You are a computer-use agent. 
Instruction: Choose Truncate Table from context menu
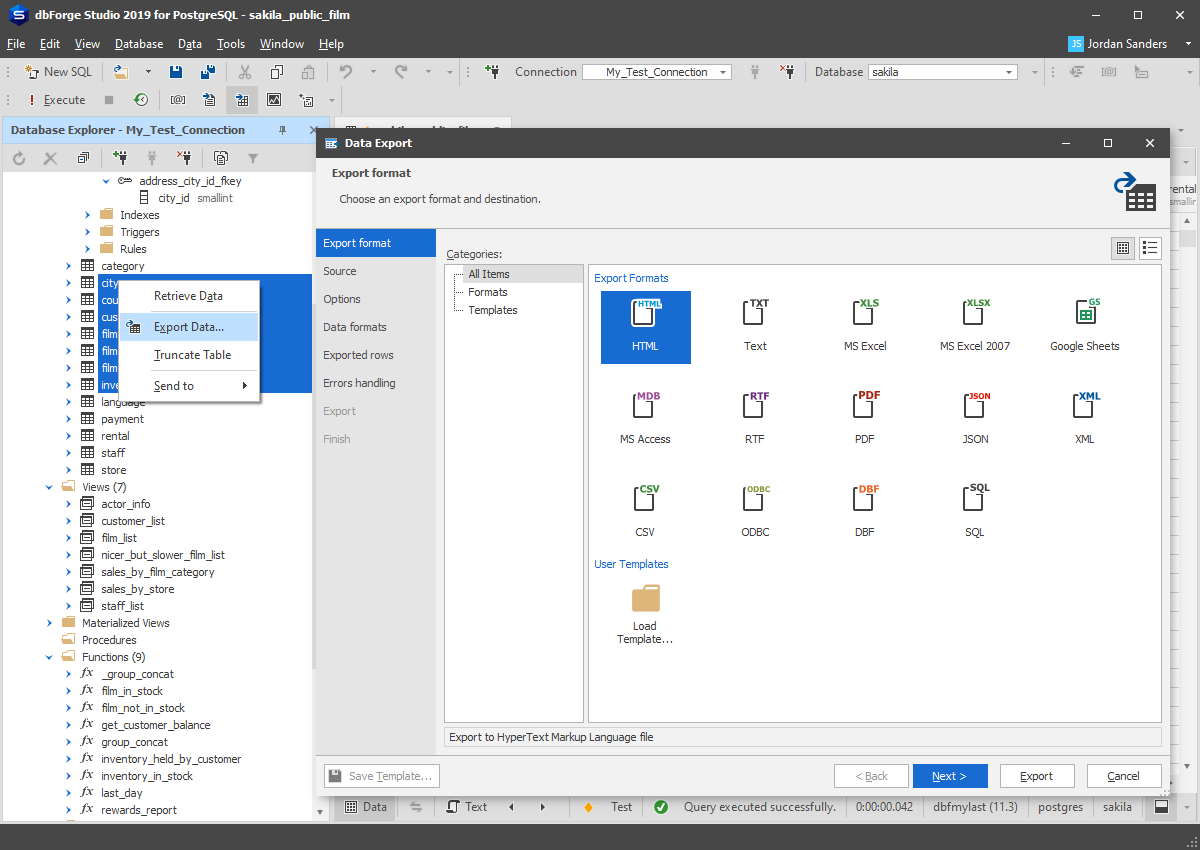[188, 355]
